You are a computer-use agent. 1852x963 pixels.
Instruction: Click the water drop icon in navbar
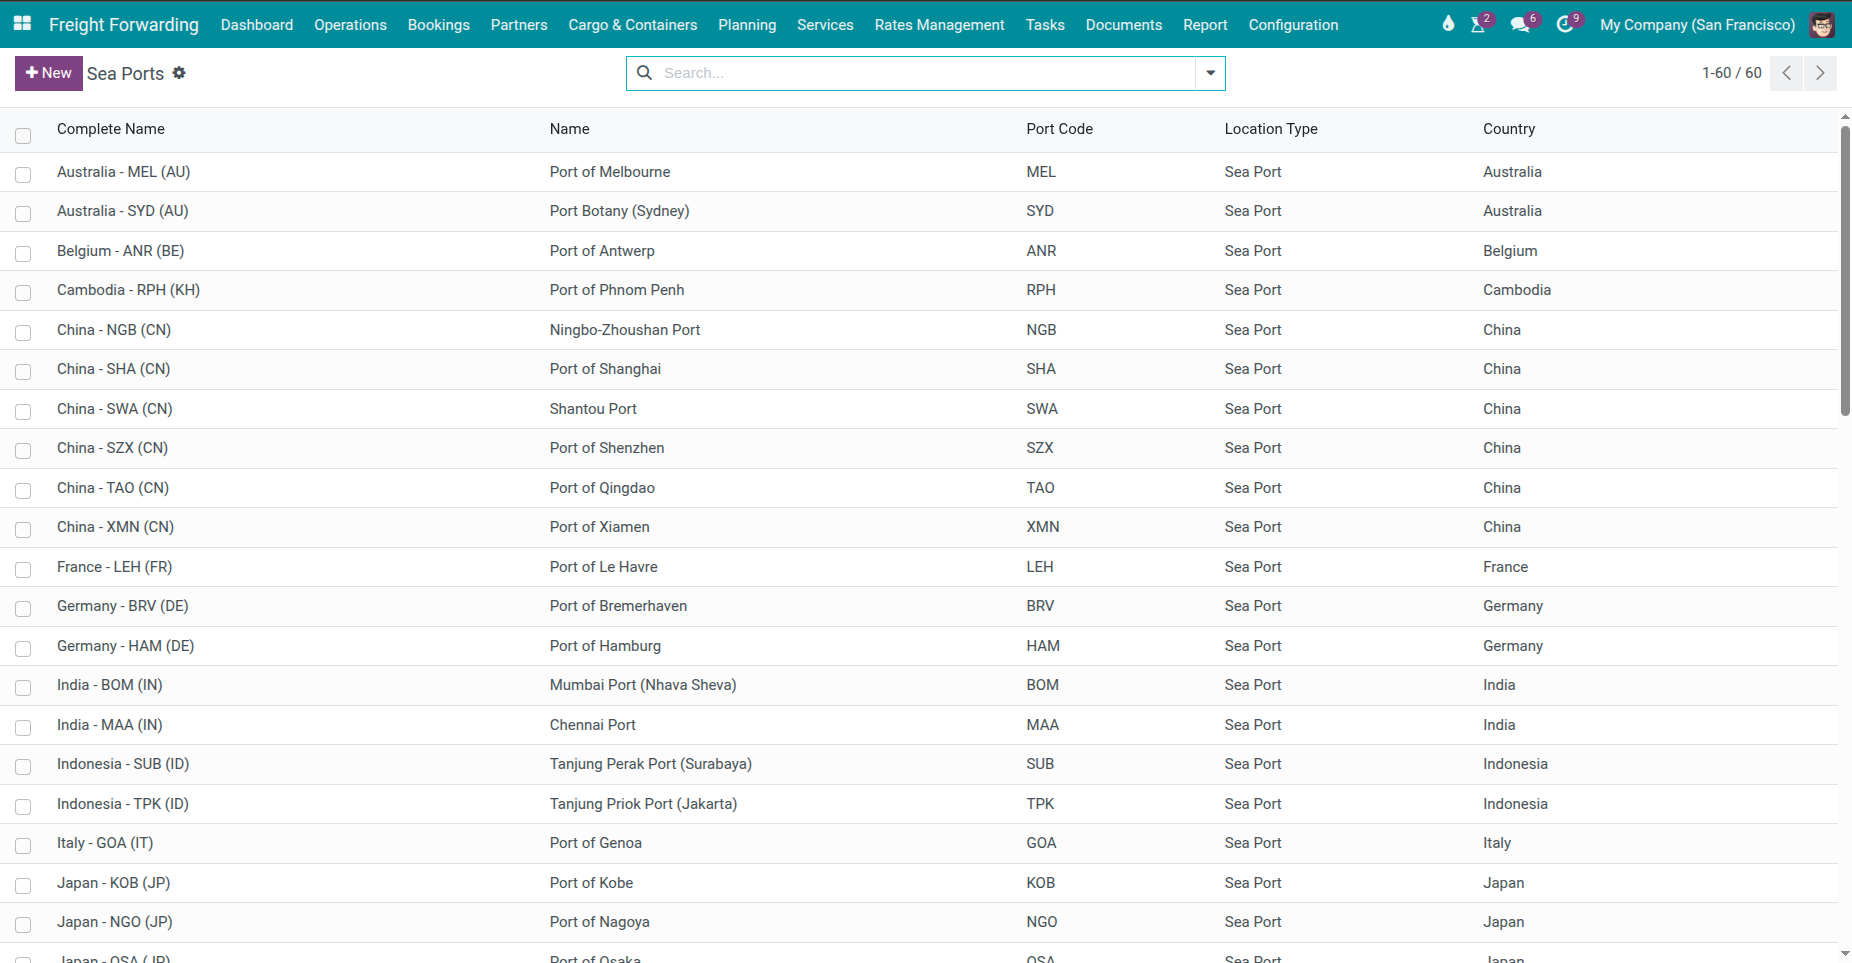[1448, 24]
